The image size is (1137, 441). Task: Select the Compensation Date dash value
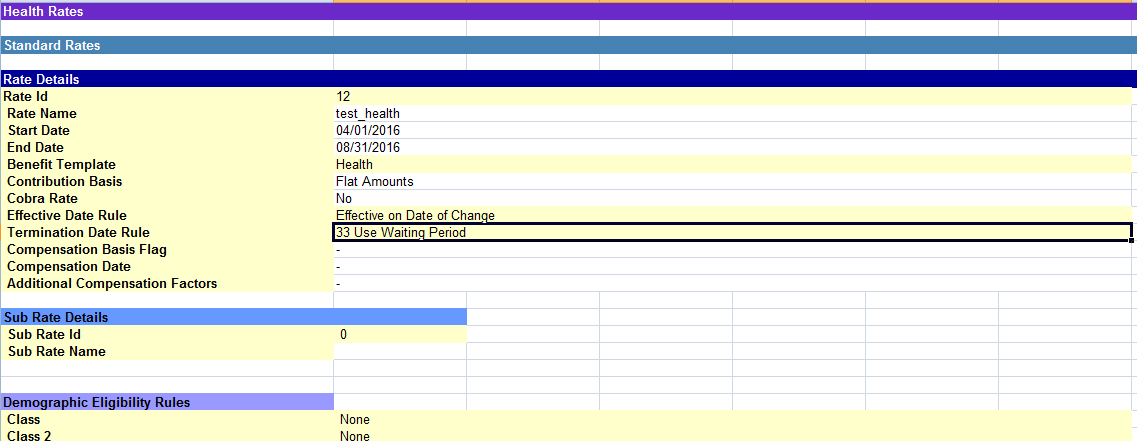(732, 266)
